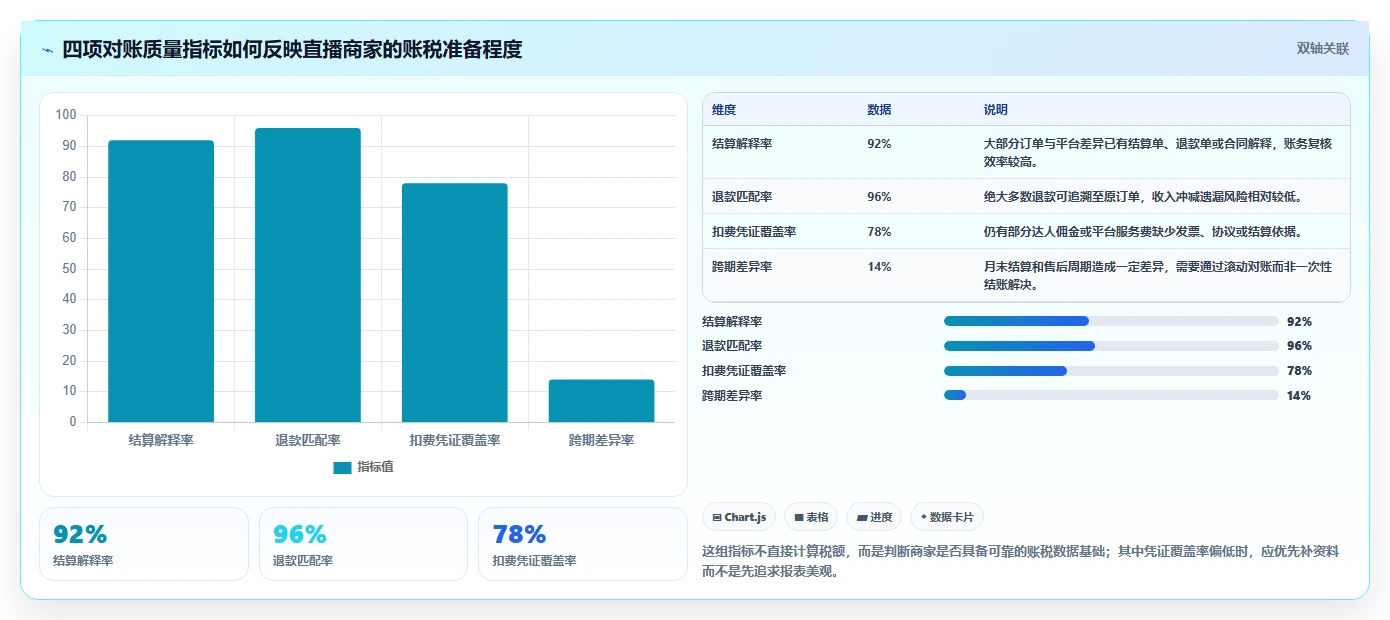Click the footer note starting 这组指标不直接计算税额
Screen dimensions: 1390x620
pyautogui.click(x=1021, y=561)
